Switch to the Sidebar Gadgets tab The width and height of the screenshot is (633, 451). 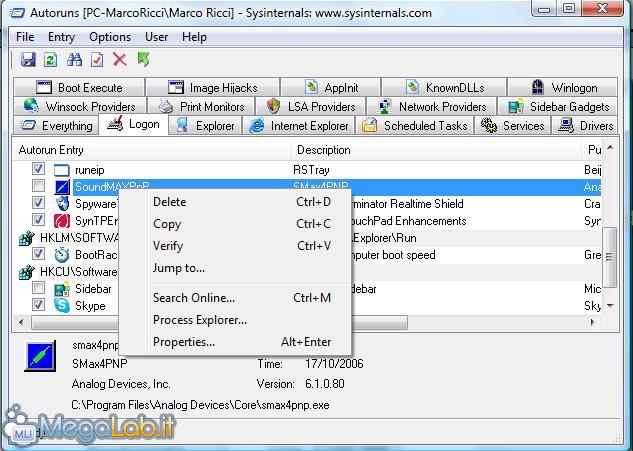pos(558,107)
